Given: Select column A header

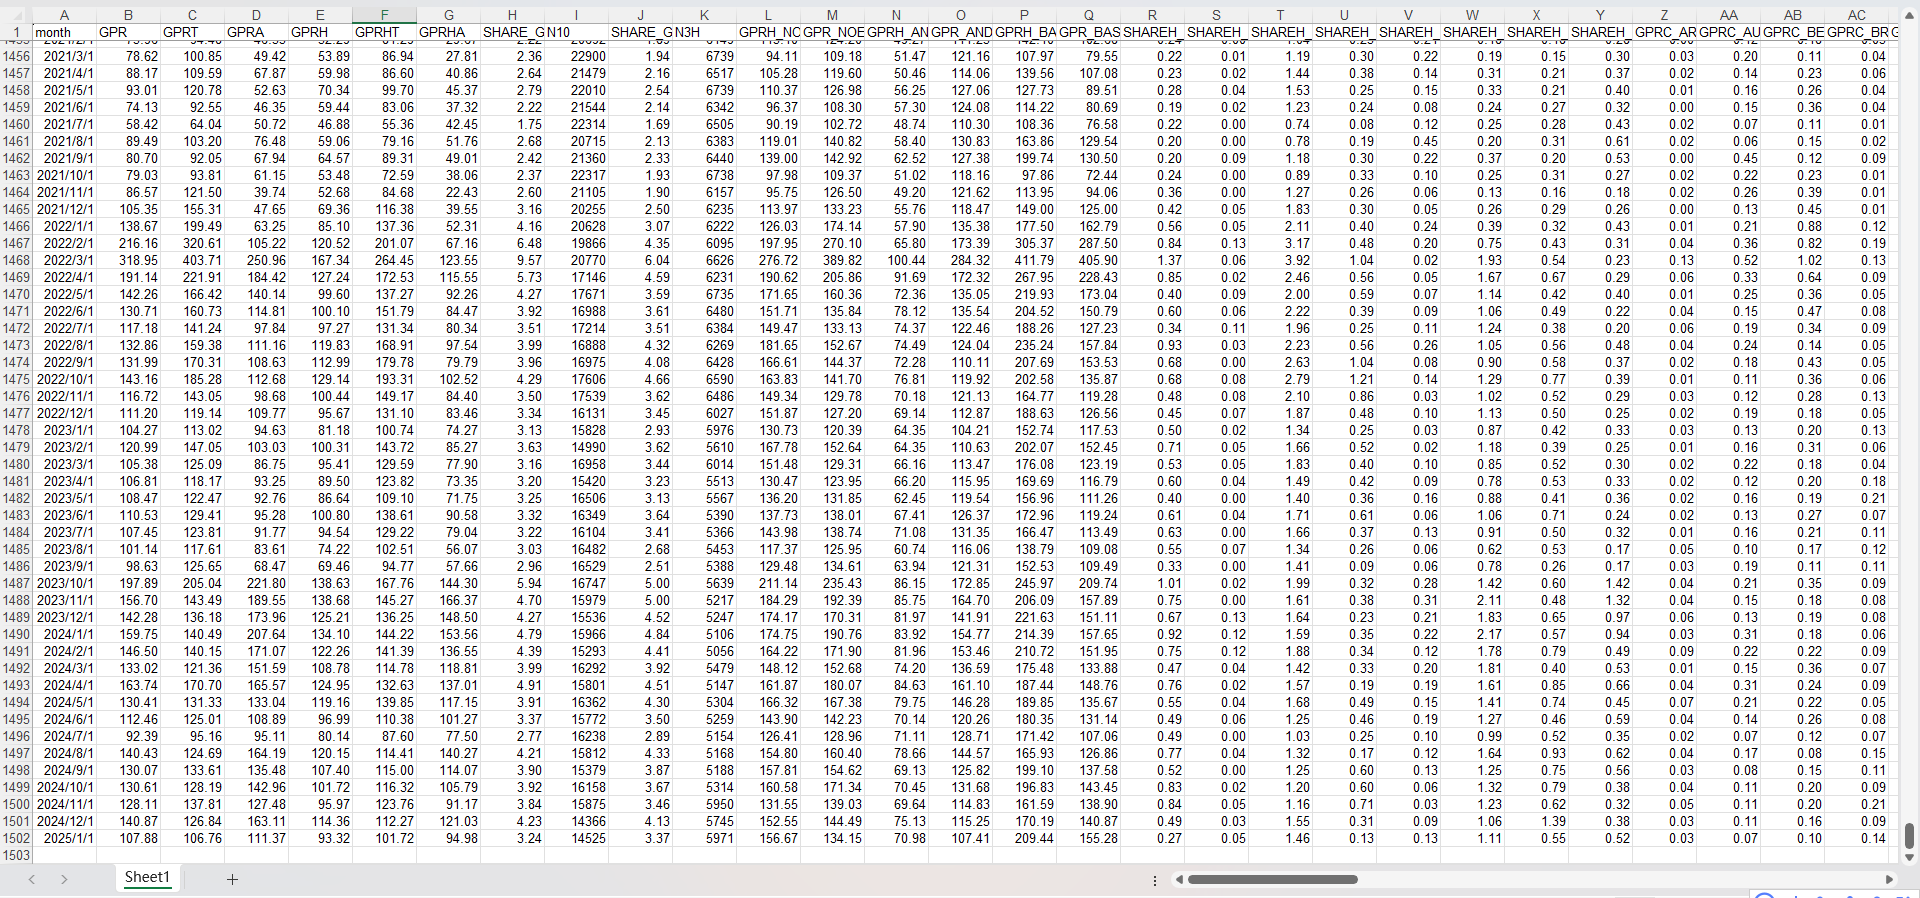Looking at the screenshot, I should pyautogui.click(x=64, y=15).
